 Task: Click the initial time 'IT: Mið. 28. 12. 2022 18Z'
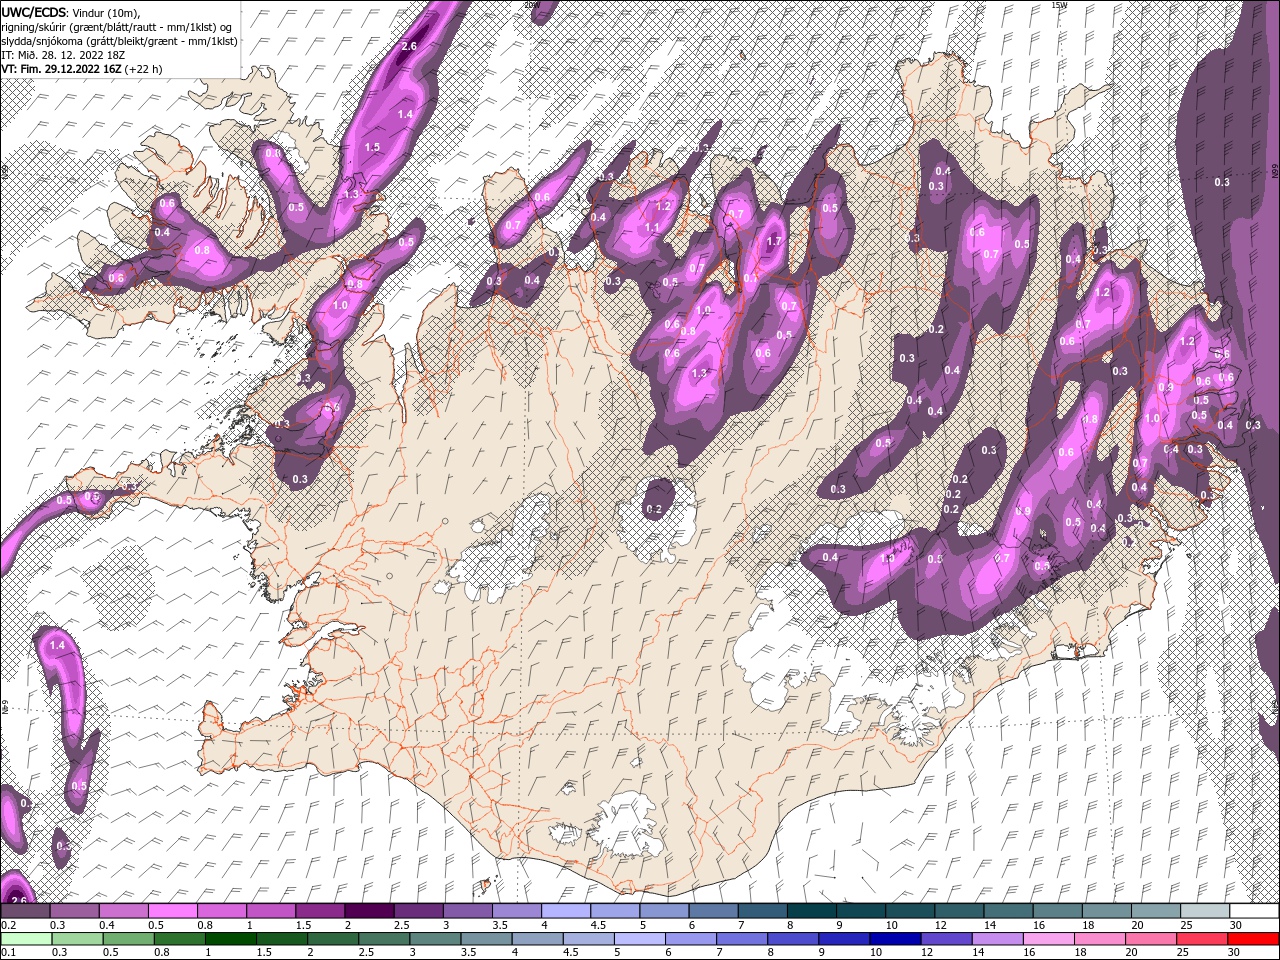63,55
